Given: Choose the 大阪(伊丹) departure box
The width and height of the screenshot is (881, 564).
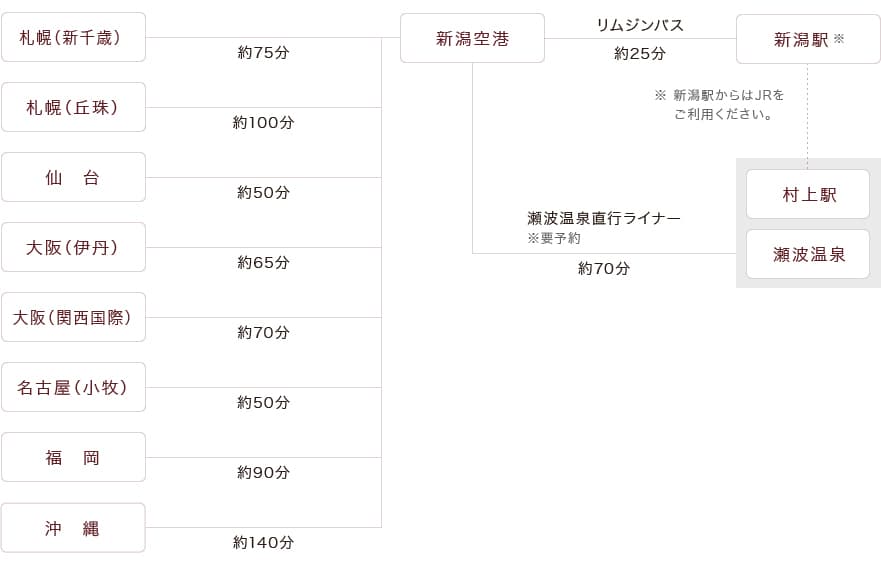Looking at the screenshot, I should (73, 248).
